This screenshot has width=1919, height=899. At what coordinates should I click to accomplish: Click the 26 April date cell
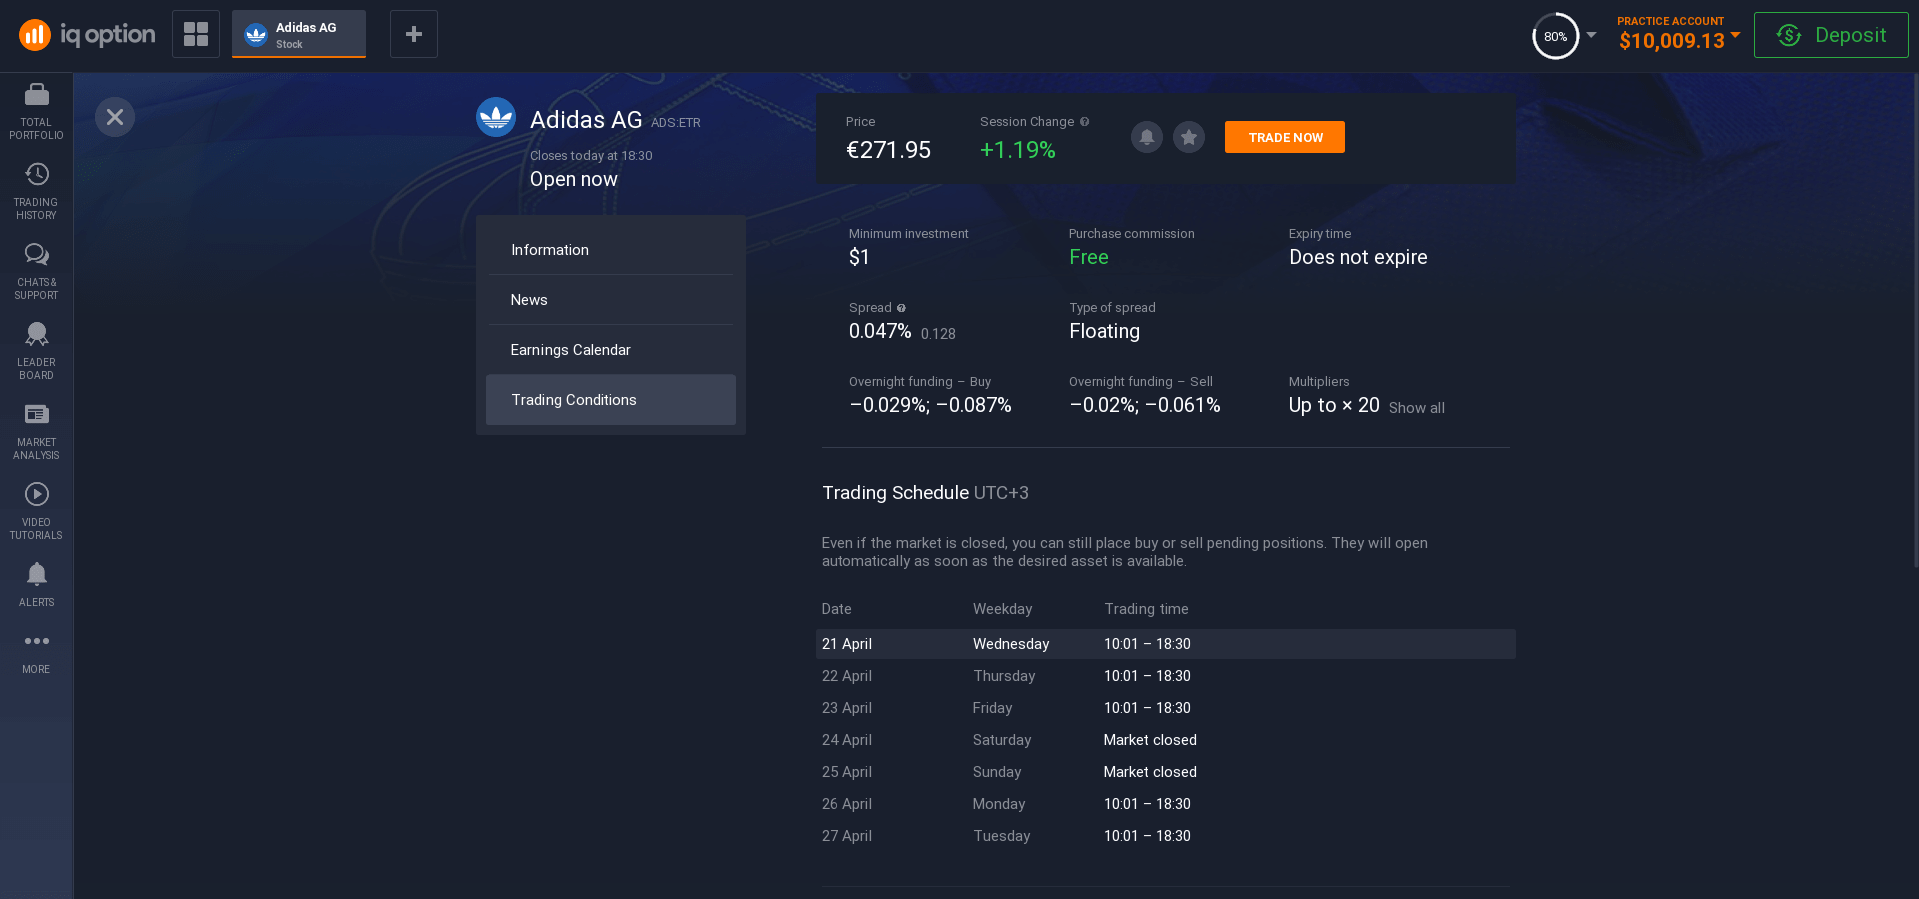[847, 804]
